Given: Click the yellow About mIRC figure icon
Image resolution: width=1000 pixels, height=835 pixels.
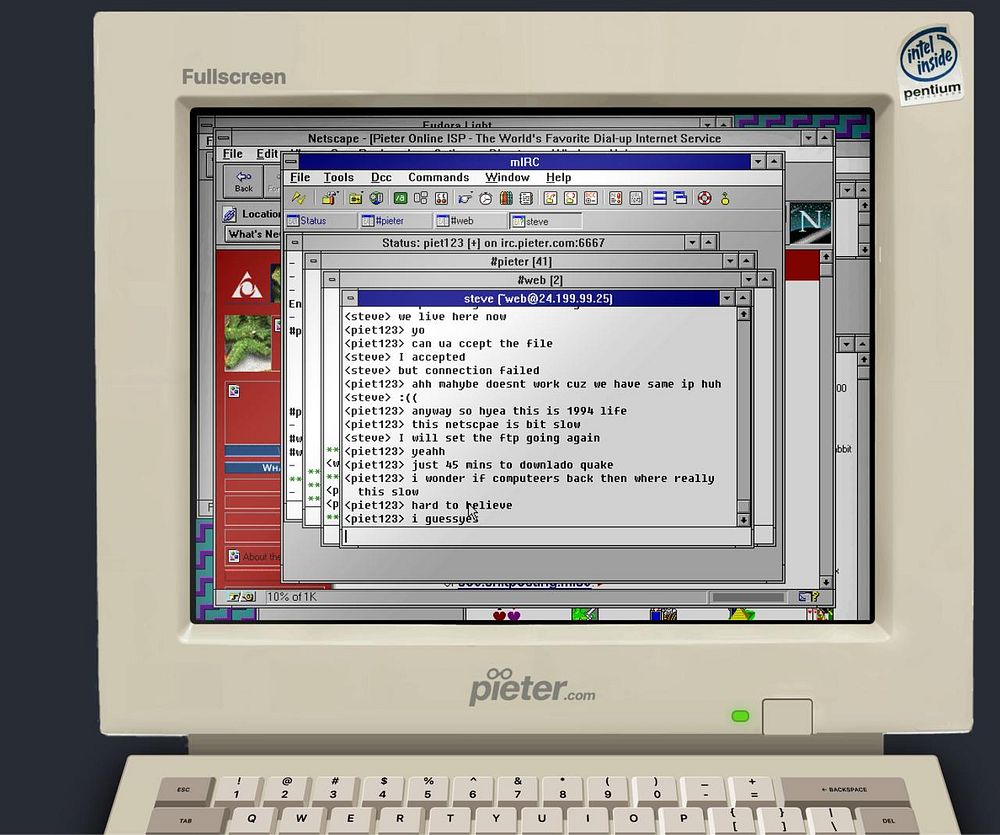Looking at the screenshot, I should [725, 198].
